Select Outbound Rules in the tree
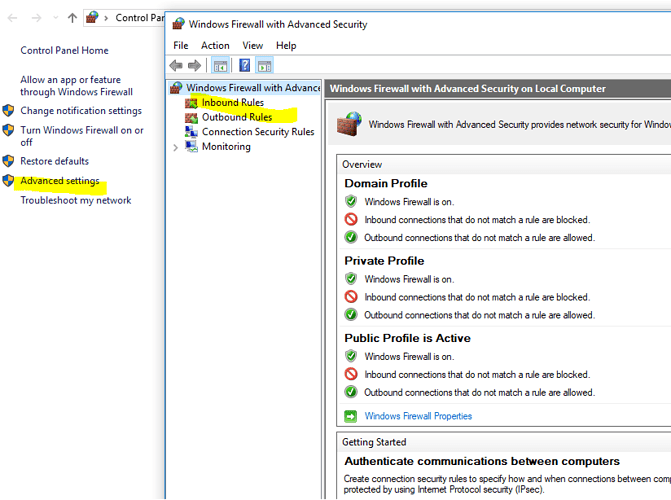The width and height of the screenshot is (671, 500). pos(237,117)
